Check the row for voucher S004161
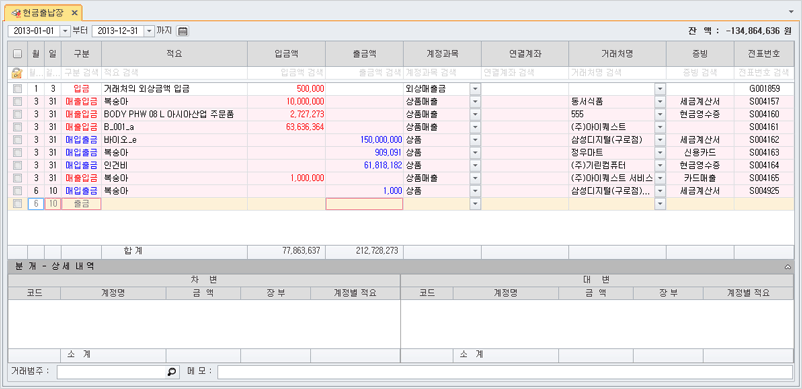Image resolution: width=802 pixels, height=389 pixels. click(17, 127)
